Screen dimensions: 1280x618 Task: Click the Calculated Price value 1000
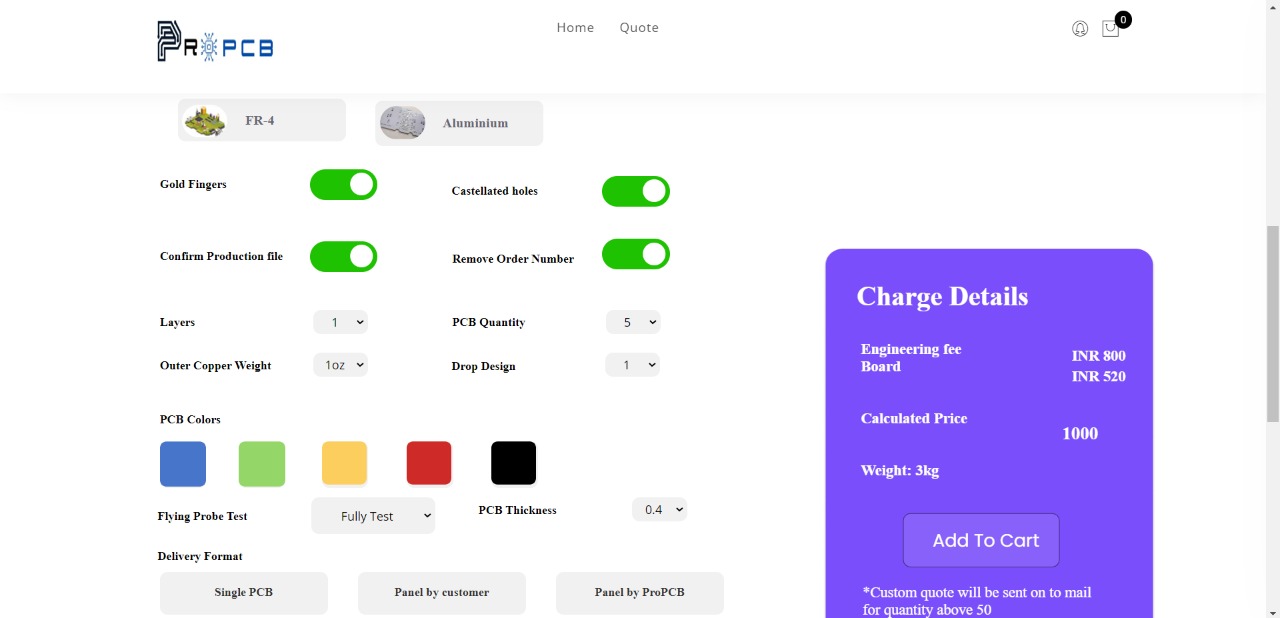[1080, 434]
